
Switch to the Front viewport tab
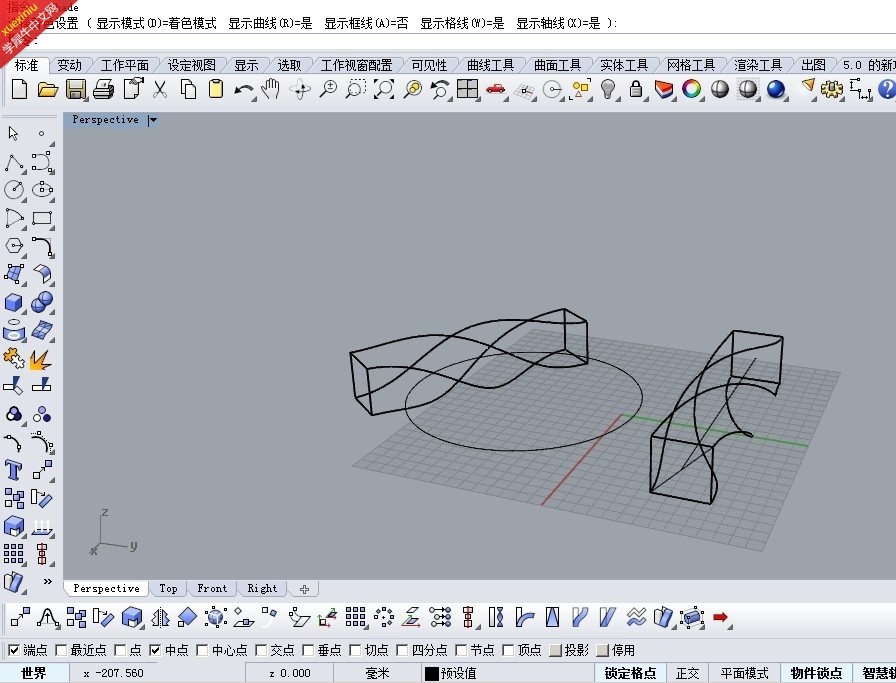point(212,588)
